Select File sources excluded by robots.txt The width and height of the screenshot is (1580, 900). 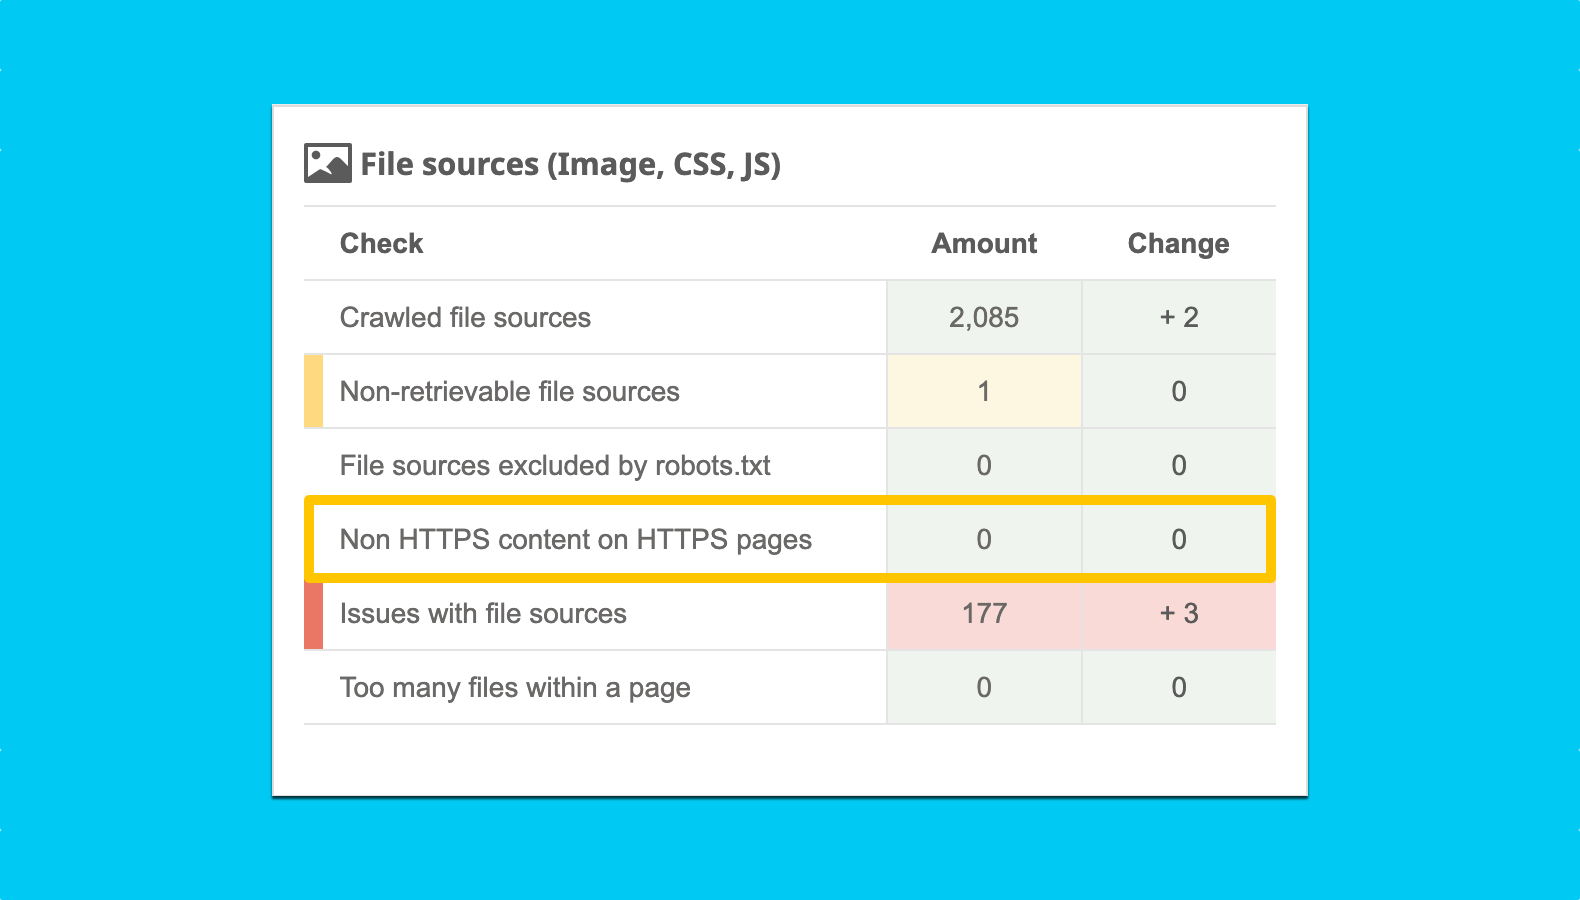pos(555,465)
